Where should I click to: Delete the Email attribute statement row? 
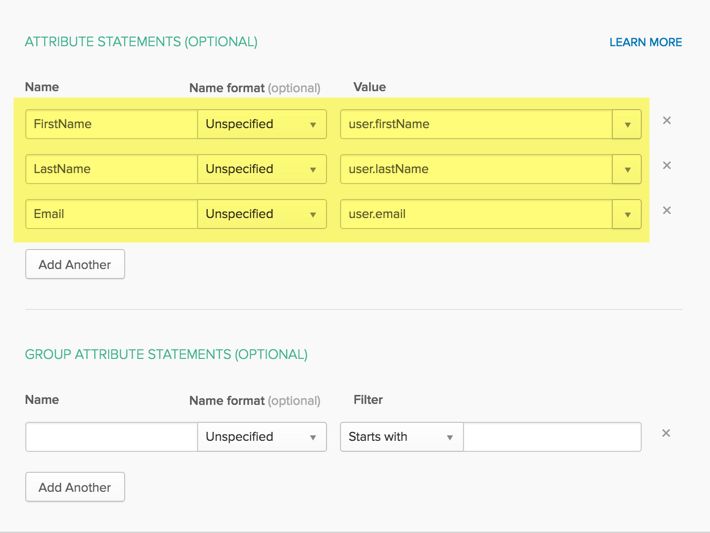pos(667,211)
